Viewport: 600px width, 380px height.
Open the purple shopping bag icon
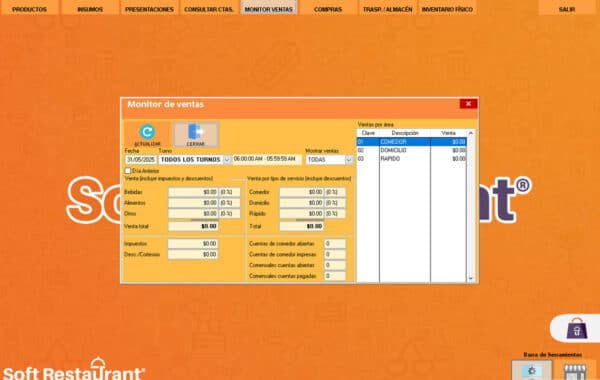click(x=577, y=329)
